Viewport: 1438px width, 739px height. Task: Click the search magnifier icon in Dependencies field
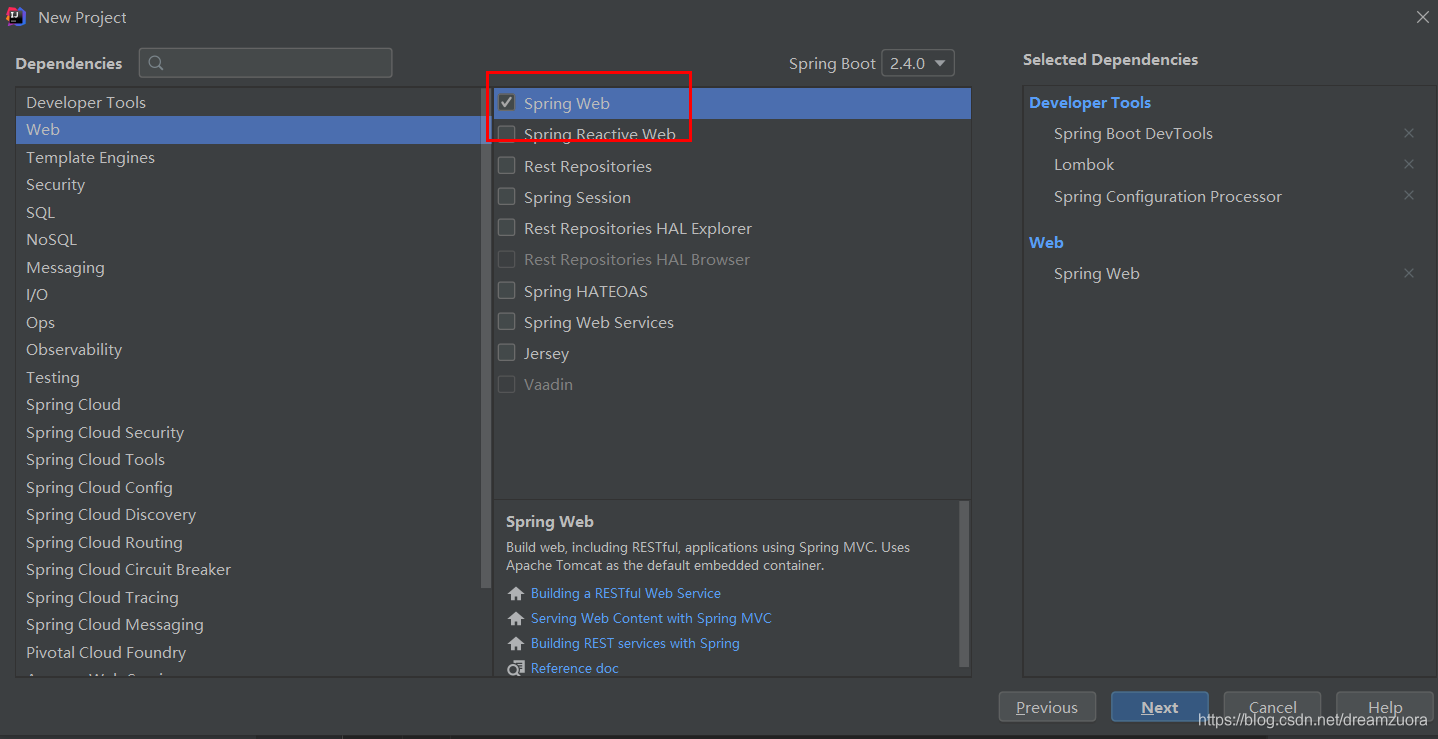pos(156,63)
